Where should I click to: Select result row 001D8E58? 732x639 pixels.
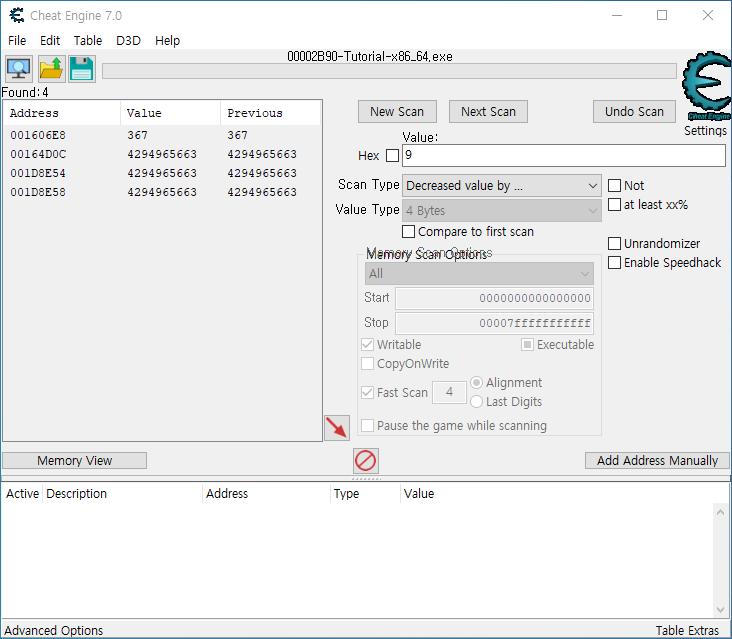point(162,192)
